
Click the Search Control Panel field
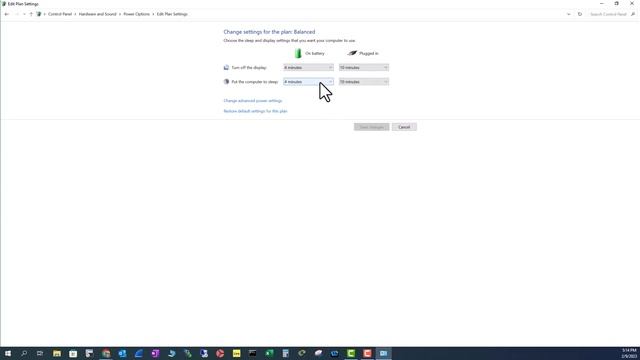[608, 14]
